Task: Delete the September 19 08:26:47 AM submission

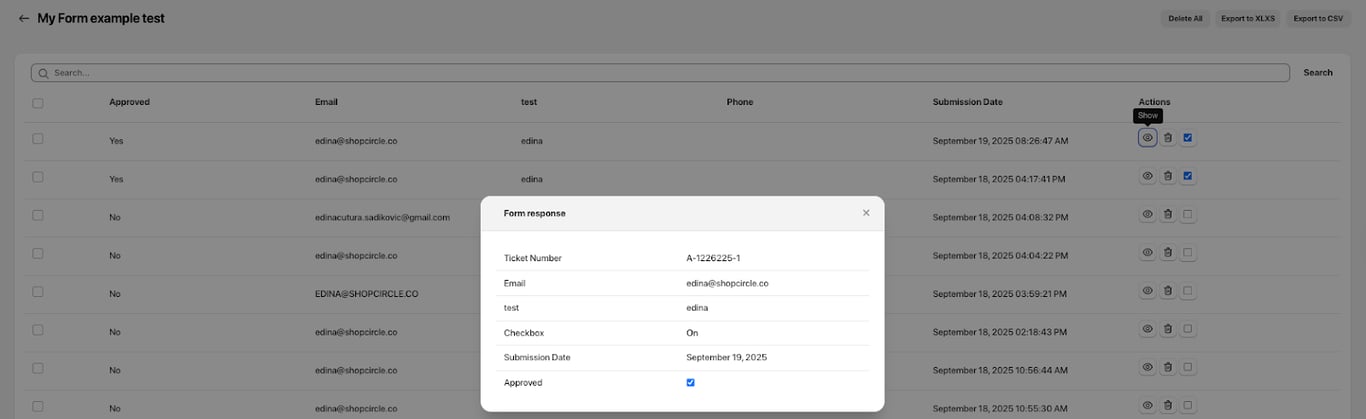Action: click(x=1168, y=138)
